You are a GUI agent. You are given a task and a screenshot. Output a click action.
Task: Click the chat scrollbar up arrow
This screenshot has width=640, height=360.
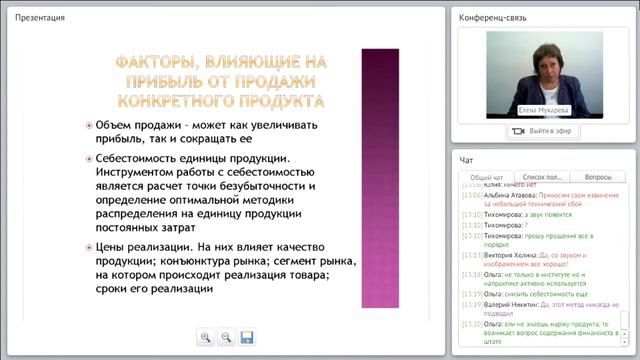click(x=624, y=334)
